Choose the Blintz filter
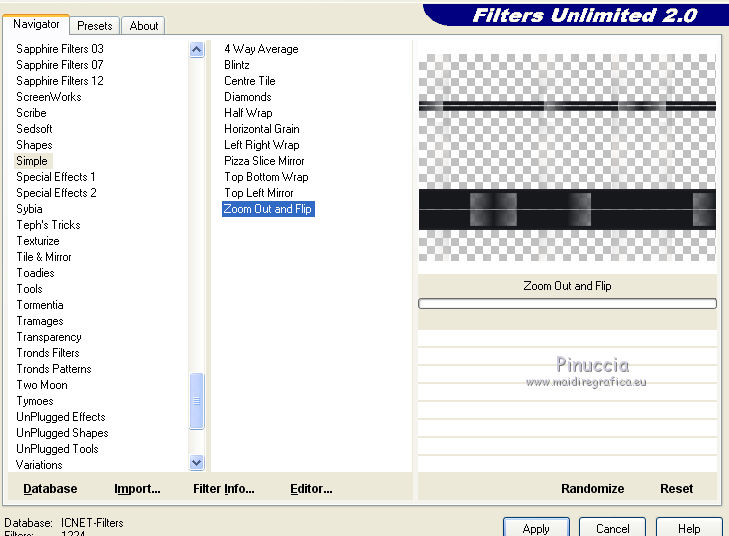The height and width of the screenshot is (536, 729). (x=237, y=65)
